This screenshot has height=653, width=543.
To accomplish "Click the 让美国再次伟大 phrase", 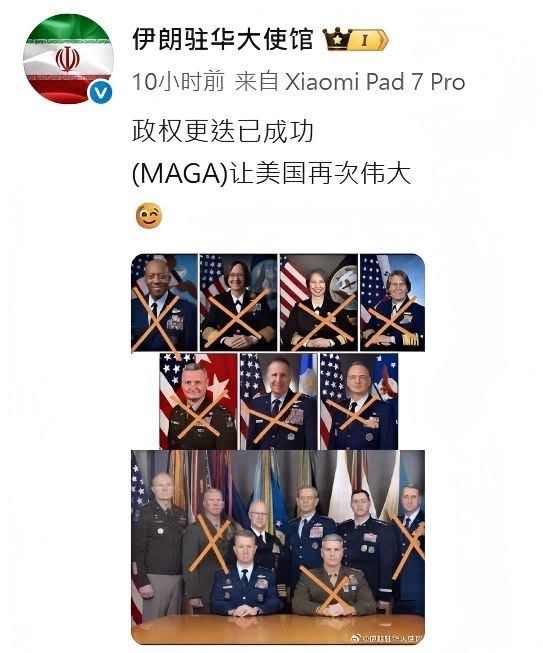I will 321,174.
